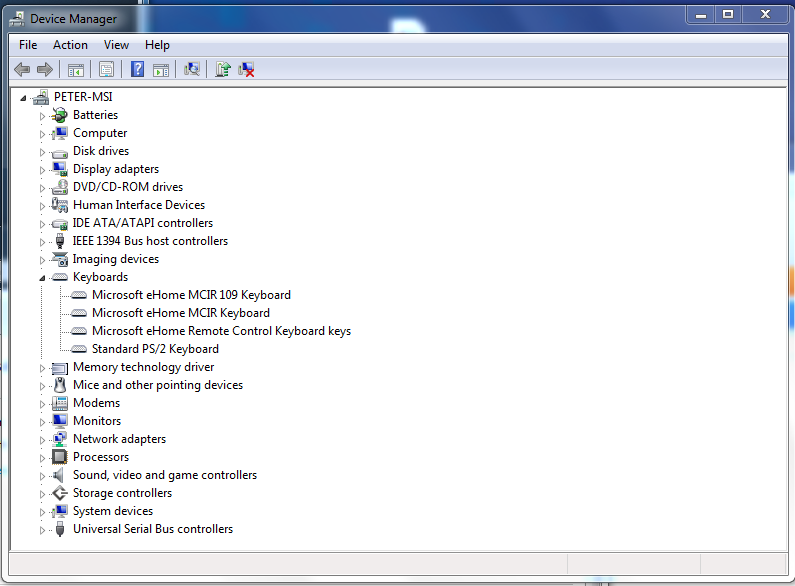This screenshot has width=795, height=586.
Task: Click the Back arrow in the toolbar
Action: (x=22, y=69)
